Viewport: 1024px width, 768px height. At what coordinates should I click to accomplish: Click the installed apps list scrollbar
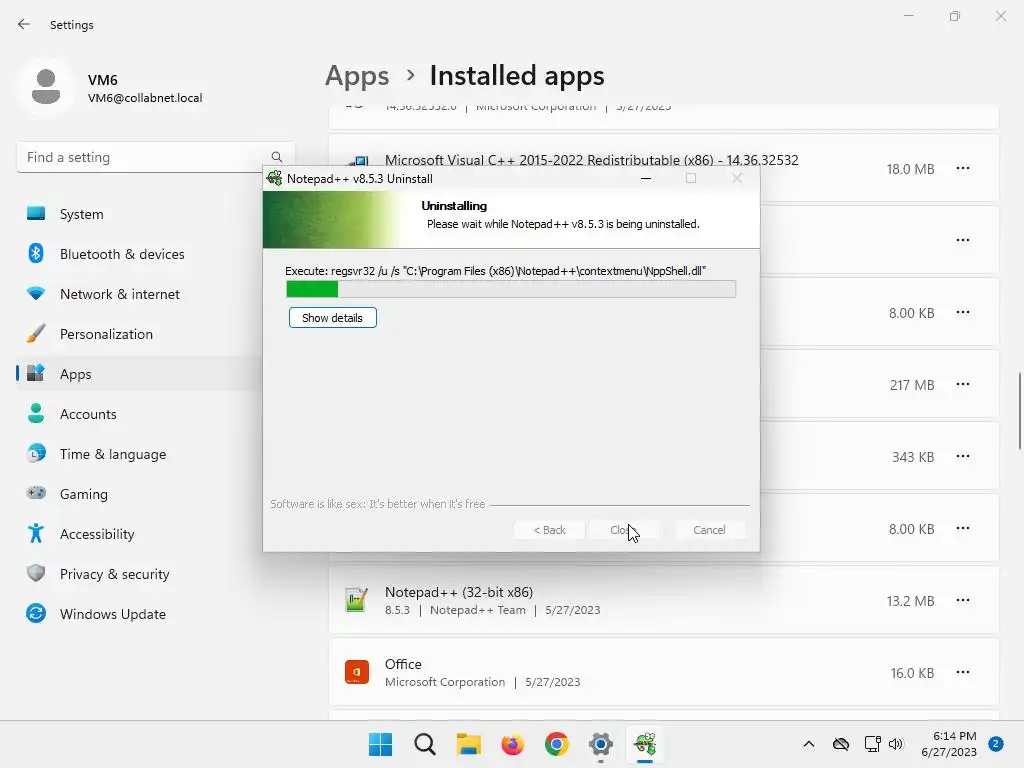1019,411
